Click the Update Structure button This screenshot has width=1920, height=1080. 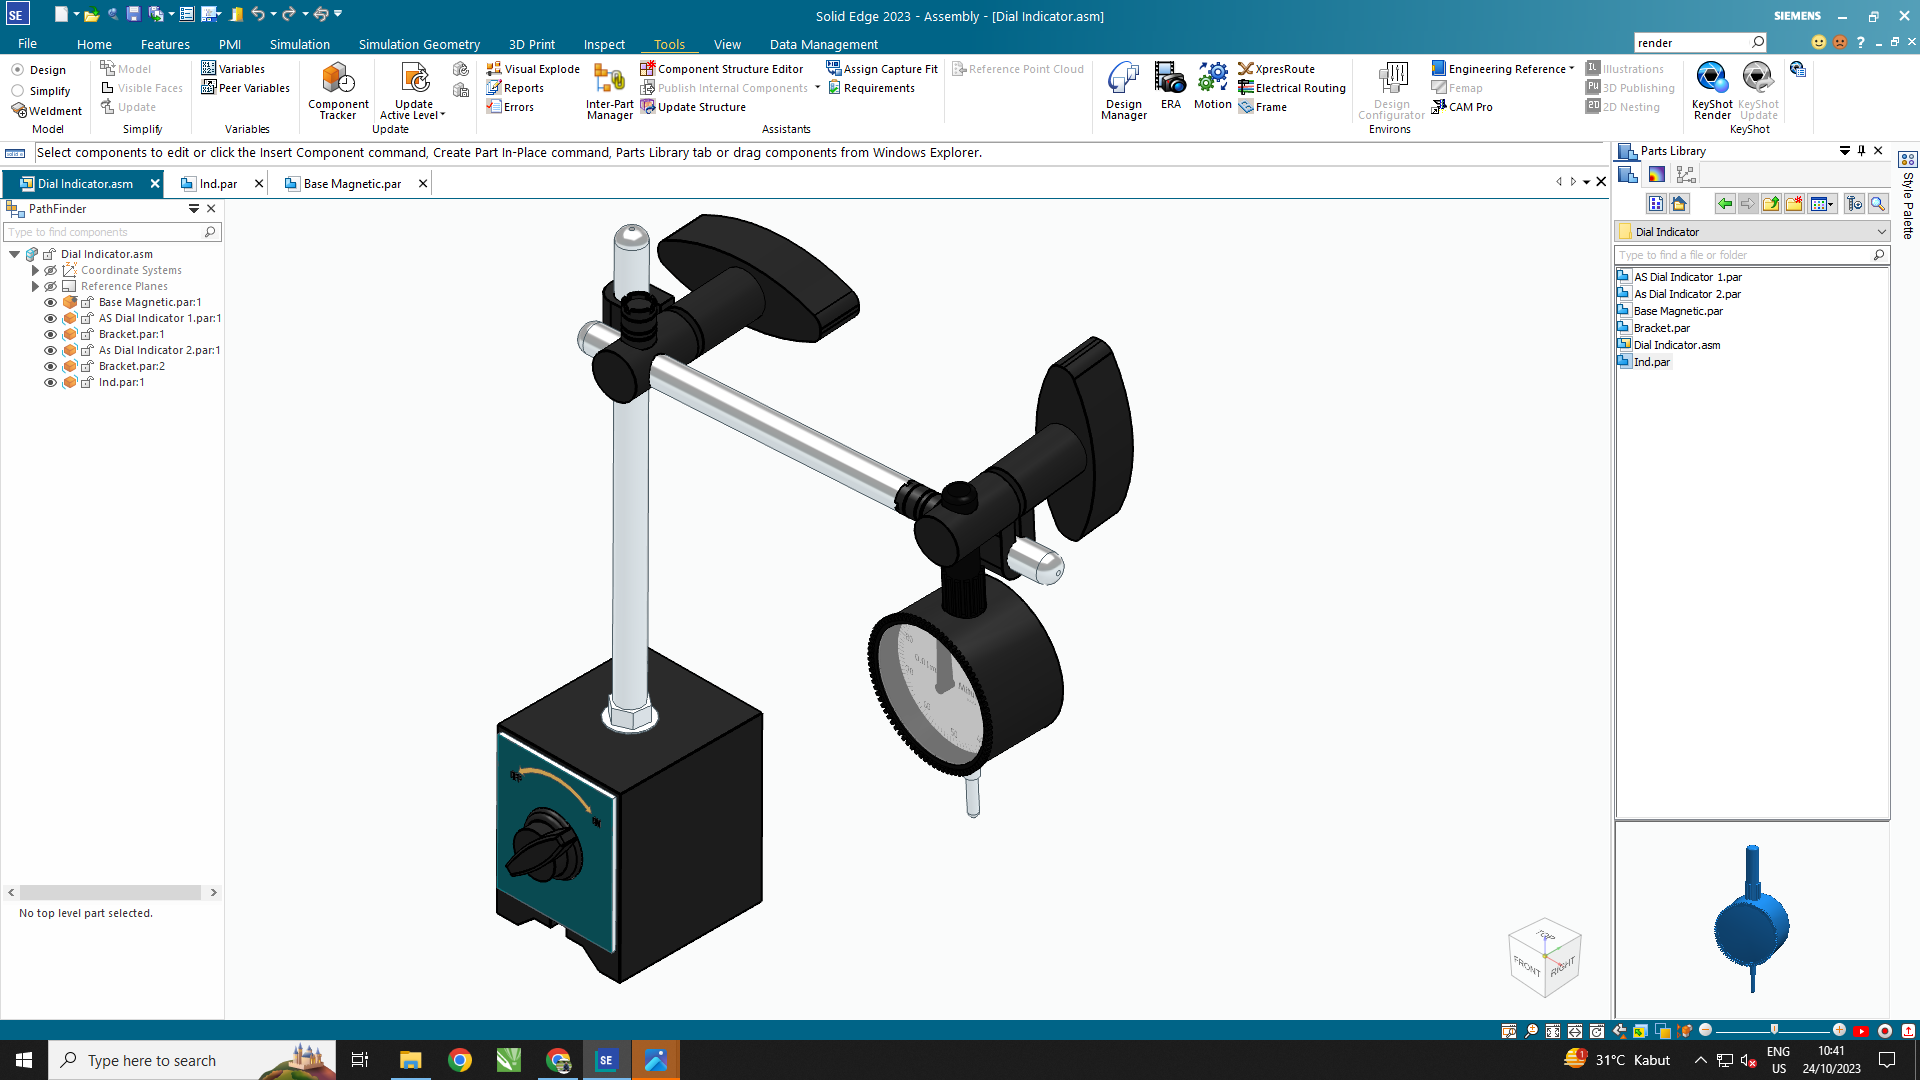(695, 107)
